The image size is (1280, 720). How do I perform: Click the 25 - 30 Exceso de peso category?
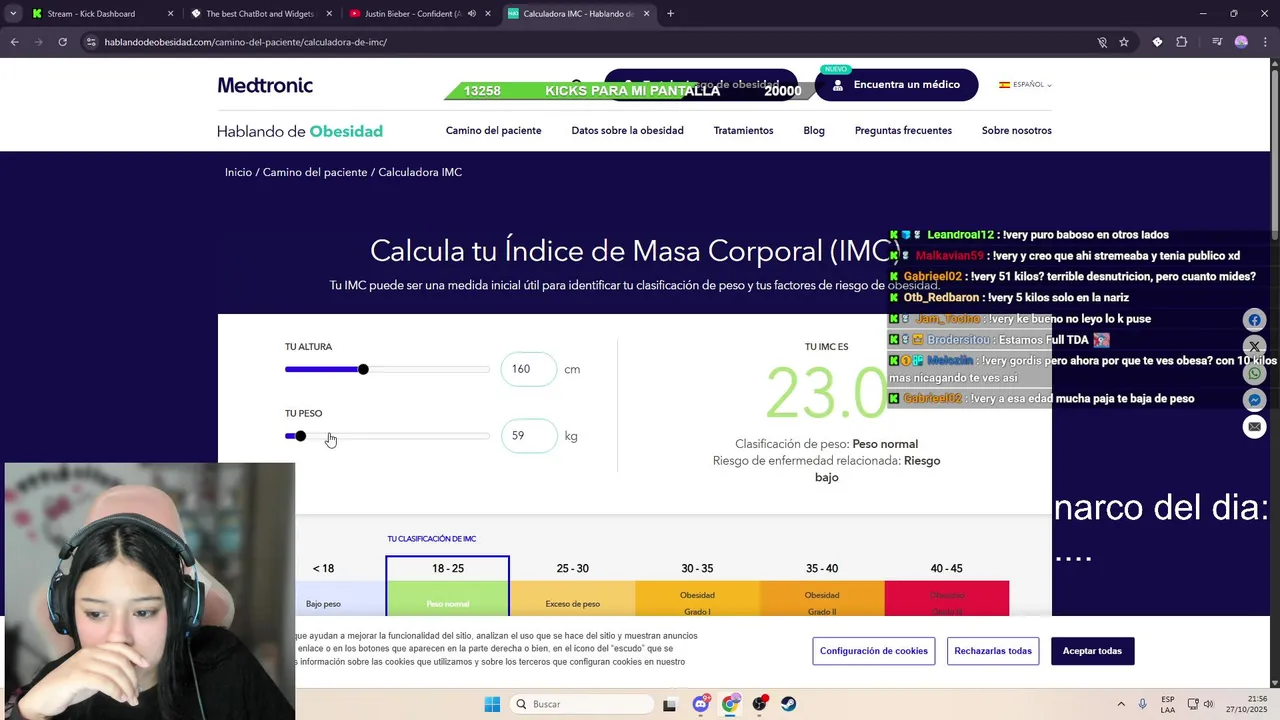click(x=572, y=586)
